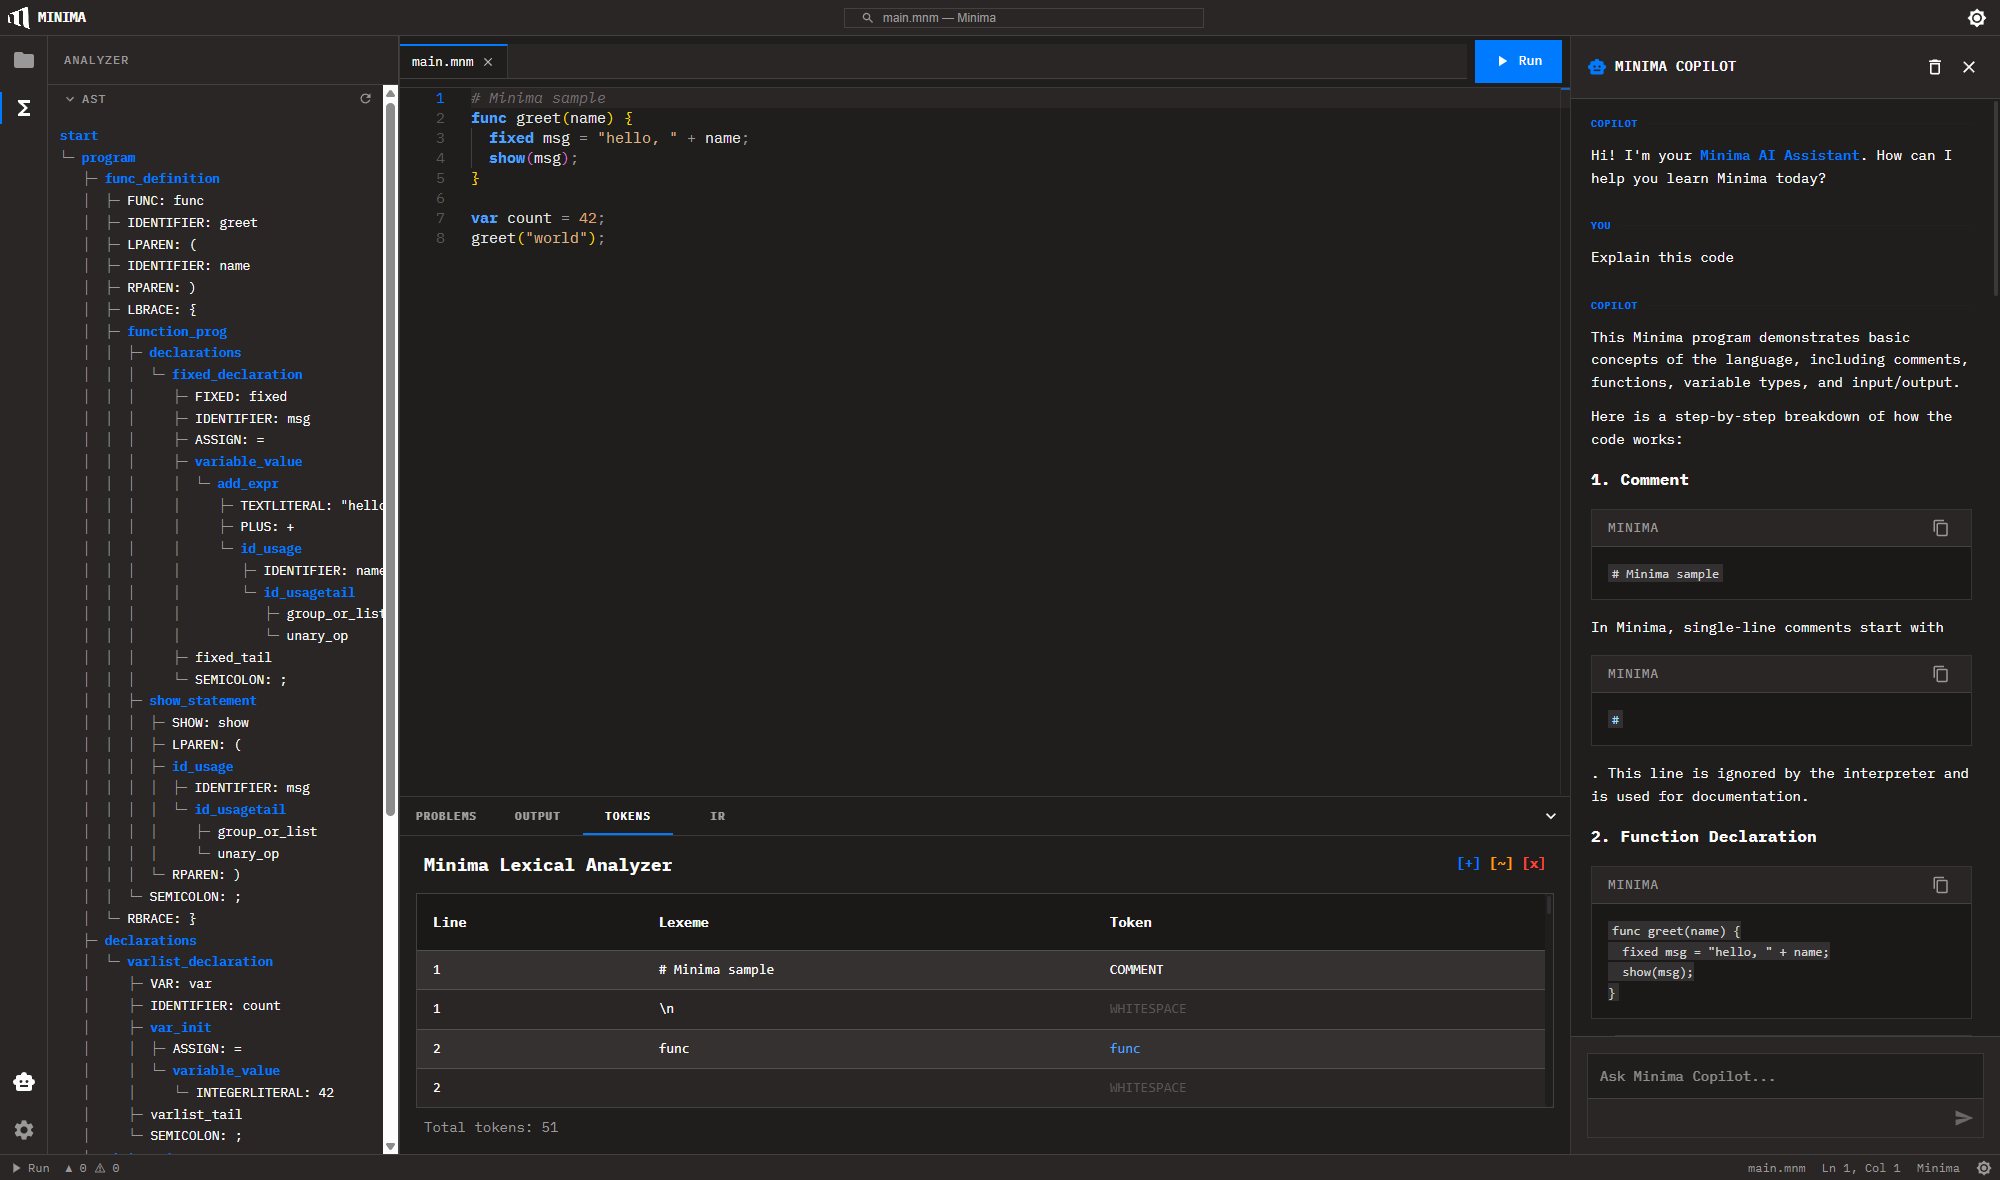Screen dimensions: 2000x1180
Task: Send the Copilot message
Action: pos(1963,1118)
